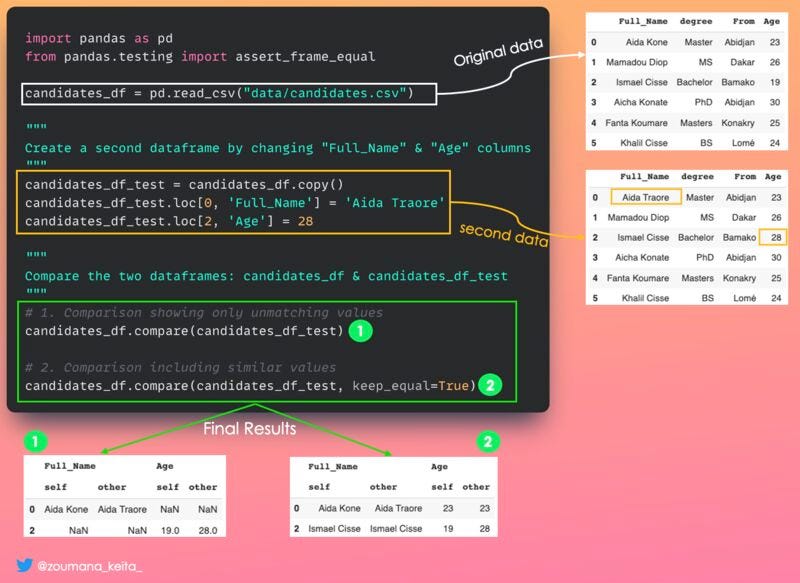Screen dimensions: 800x583
Task: Click the "Full_Name" header in the first result table
Action: tap(70, 466)
